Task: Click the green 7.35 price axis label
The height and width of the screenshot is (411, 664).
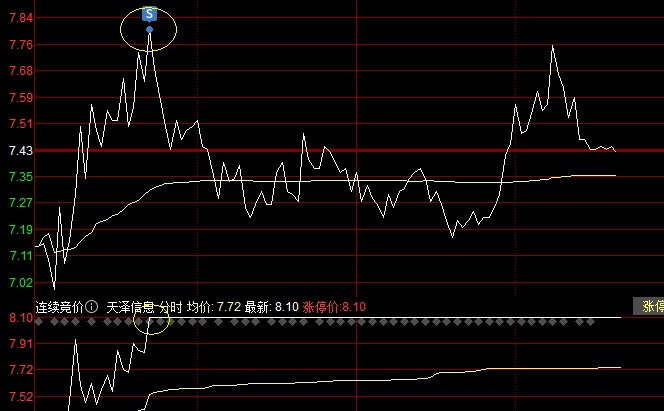Action: (x=21, y=177)
